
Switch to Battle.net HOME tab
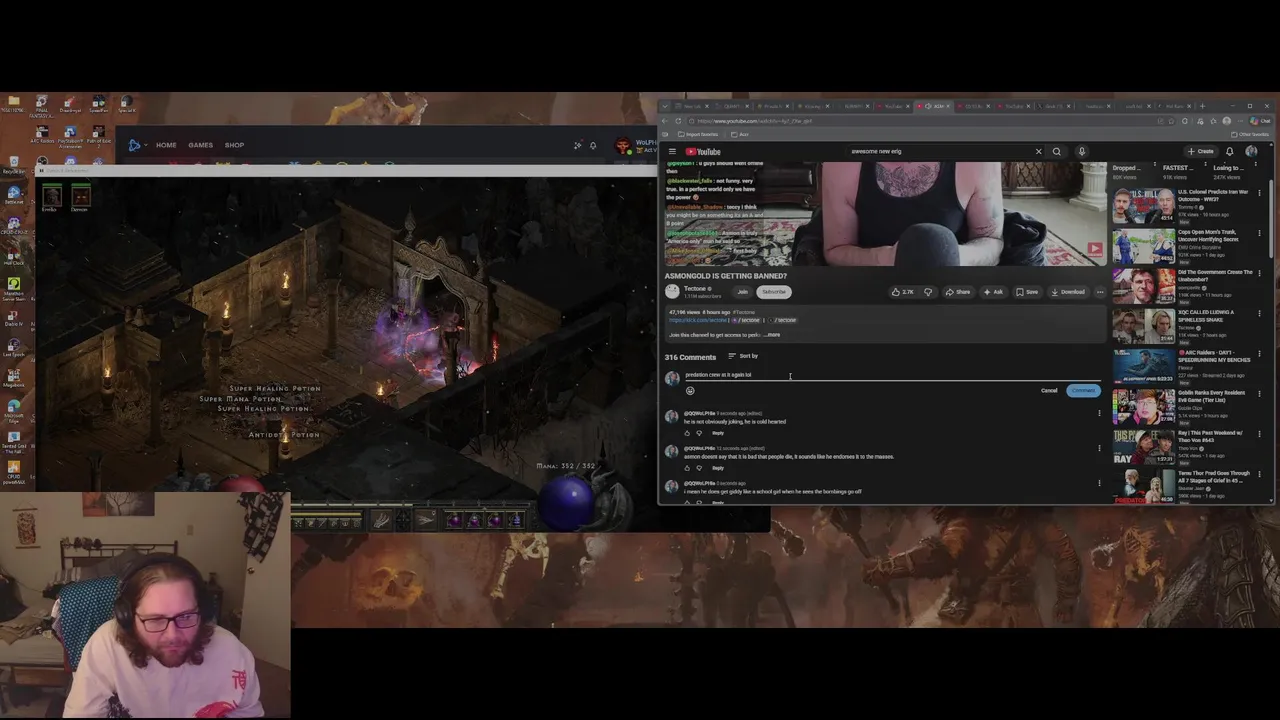(166, 145)
